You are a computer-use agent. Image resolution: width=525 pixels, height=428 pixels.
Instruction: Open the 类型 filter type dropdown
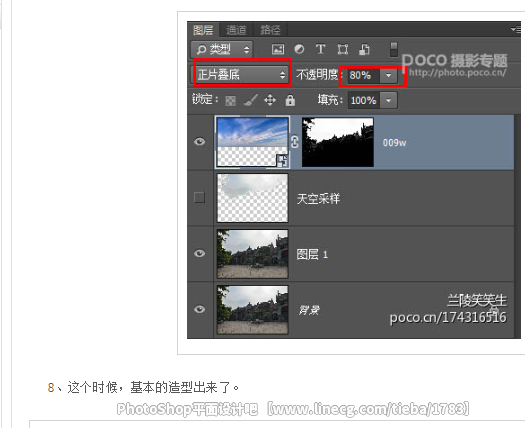click(222, 50)
